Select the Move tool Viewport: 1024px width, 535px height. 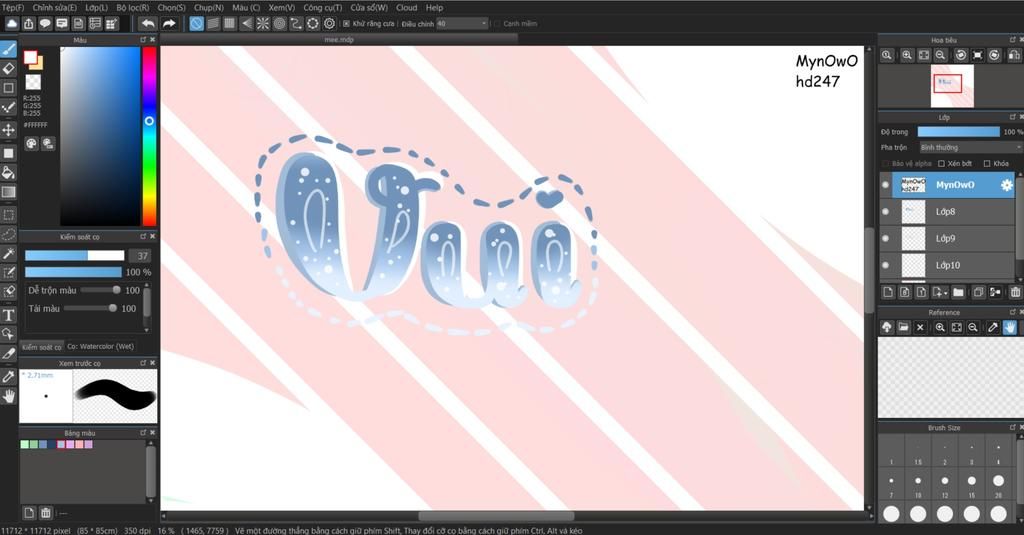(x=8, y=129)
